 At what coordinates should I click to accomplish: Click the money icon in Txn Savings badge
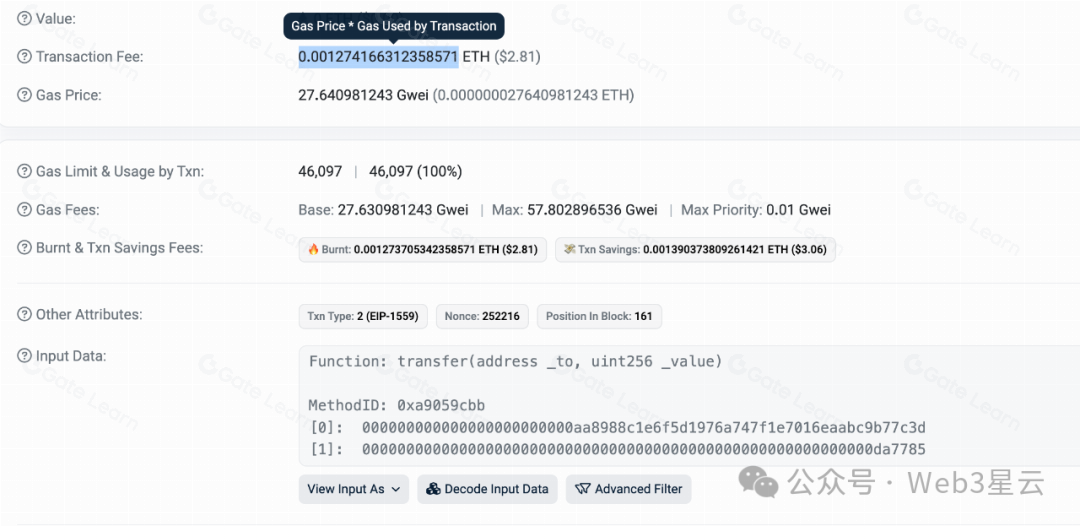coord(570,249)
